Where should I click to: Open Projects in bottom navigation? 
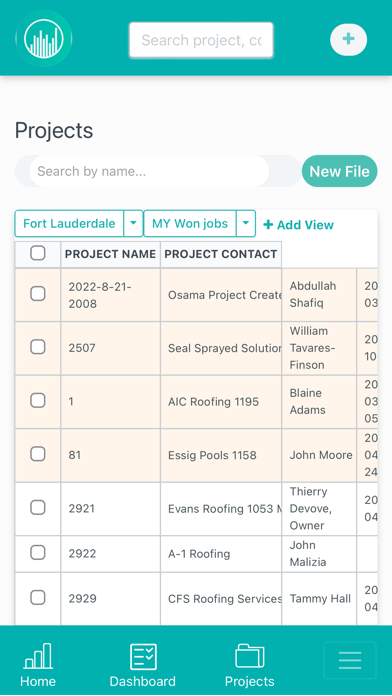[249, 664]
